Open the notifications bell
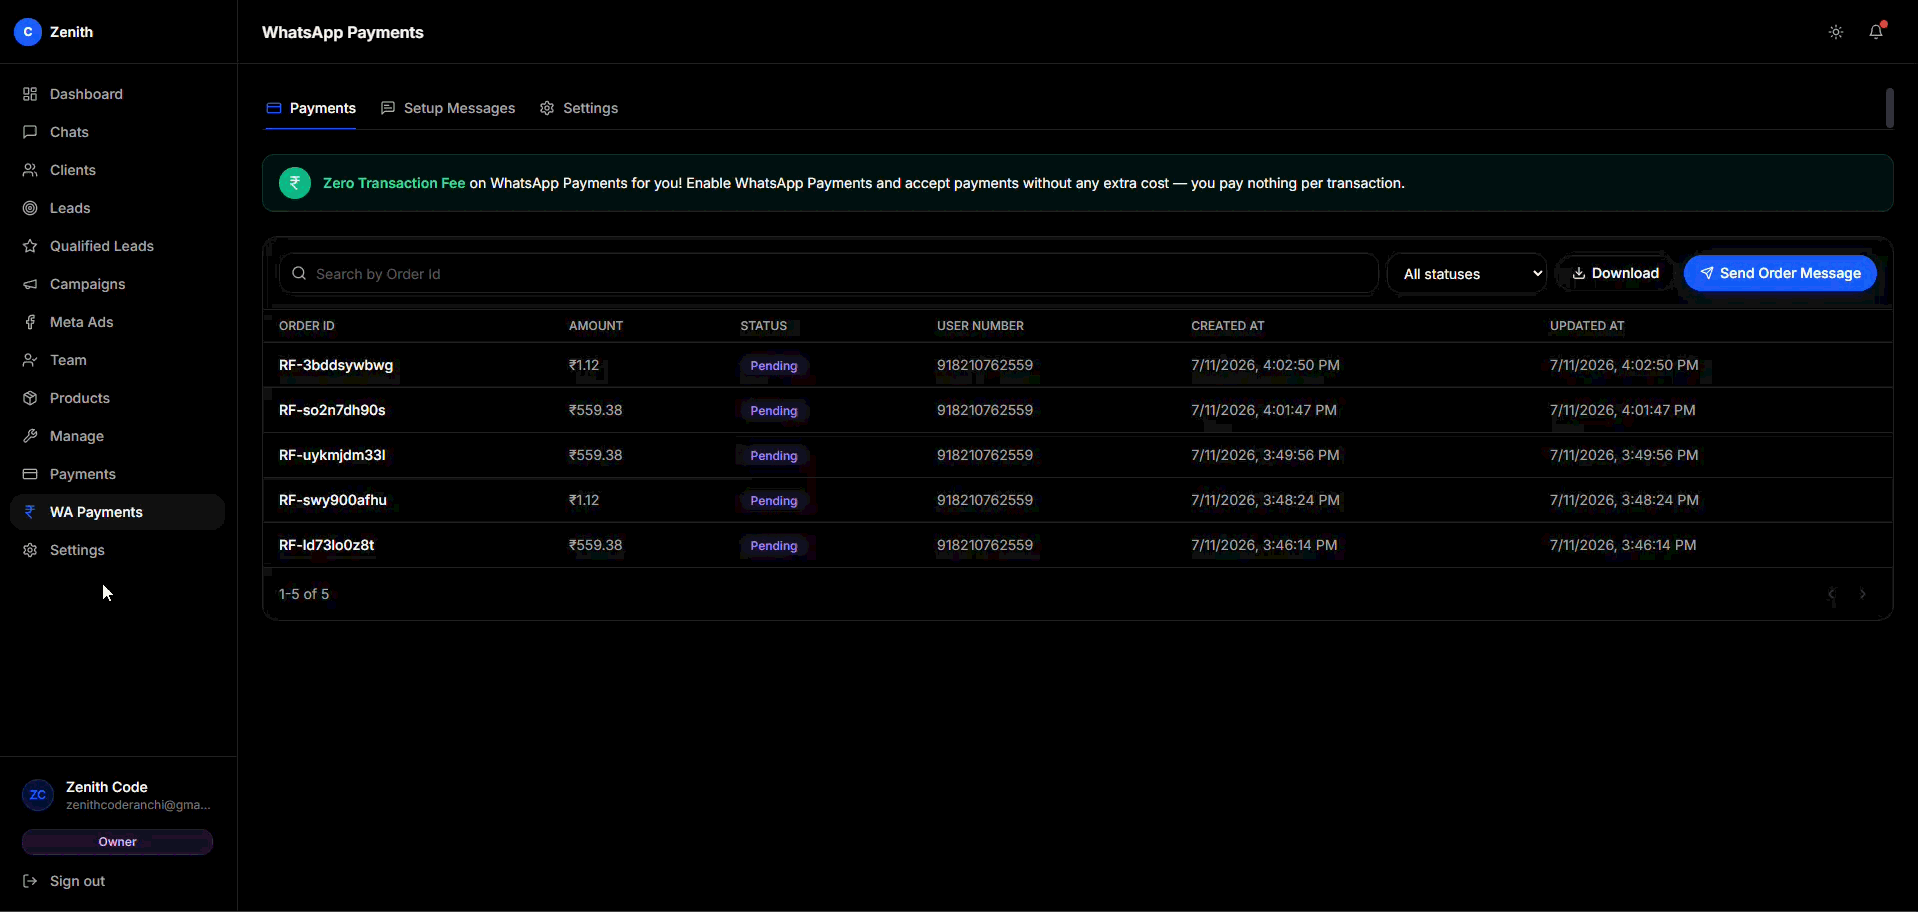Image resolution: width=1918 pixels, height=912 pixels. tap(1876, 32)
